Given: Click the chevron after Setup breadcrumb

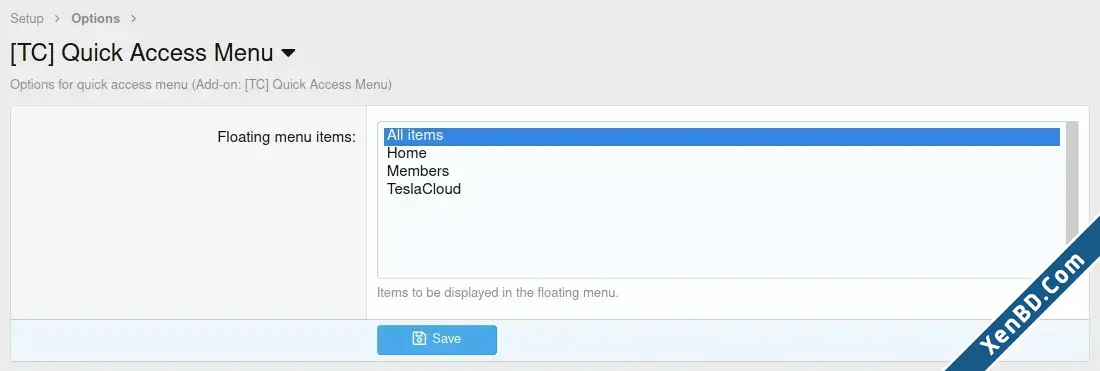Looking at the screenshot, I should tap(58, 18).
